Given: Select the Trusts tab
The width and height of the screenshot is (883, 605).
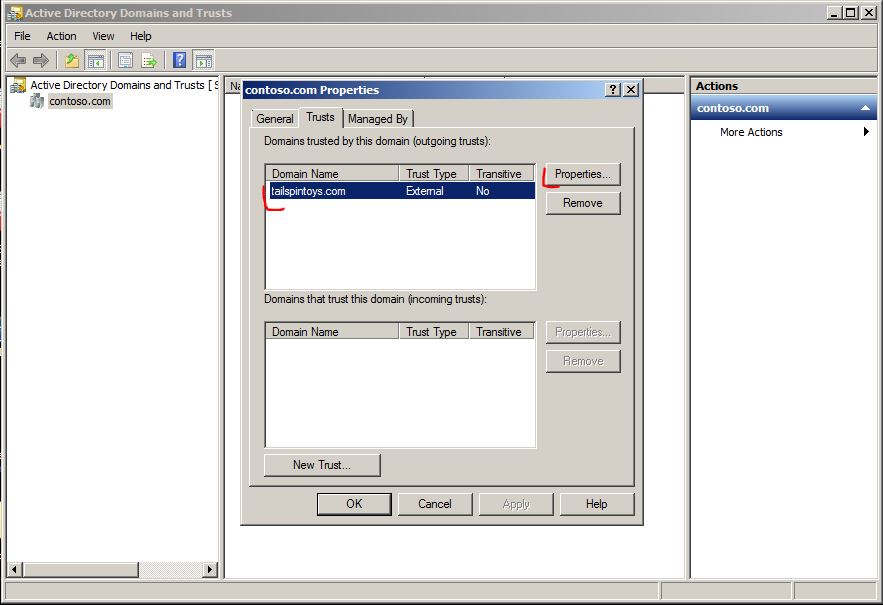Looking at the screenshot, I should [320, 117].
